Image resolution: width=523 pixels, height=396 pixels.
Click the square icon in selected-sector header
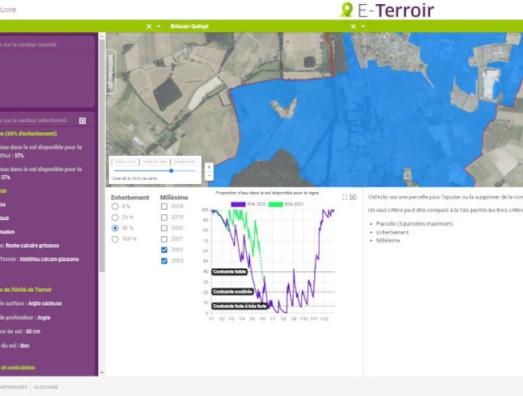(82, 121)
